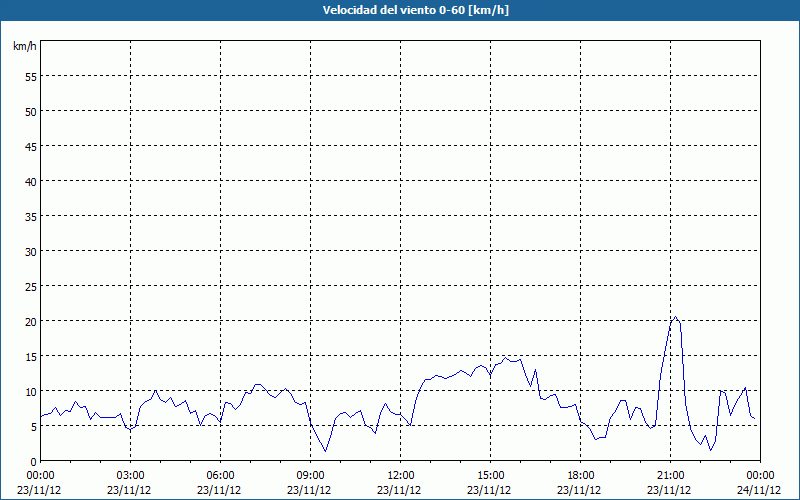The width and height of the screenshot is (800, 500).
Task: Select the 0 value on y-axis
Action: click(x=34, y=462)
